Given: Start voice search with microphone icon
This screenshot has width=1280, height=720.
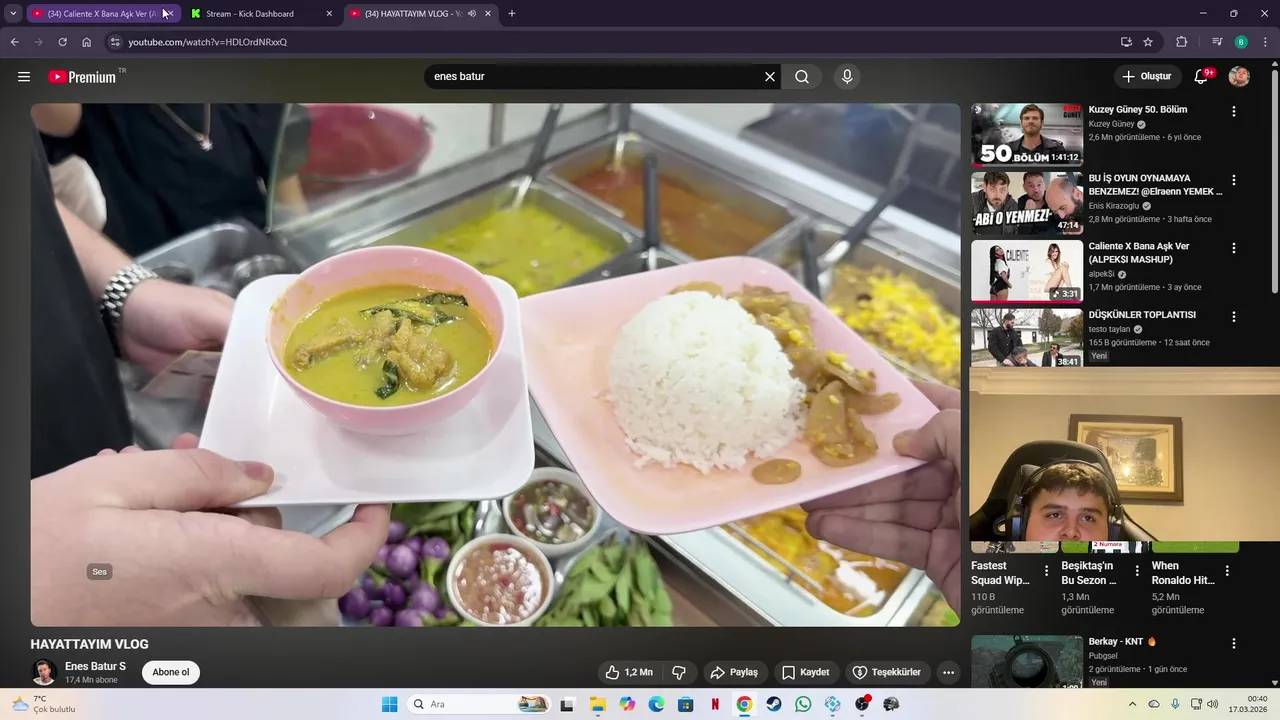Looking at the screenshot, I should click(x=847, y=77).
